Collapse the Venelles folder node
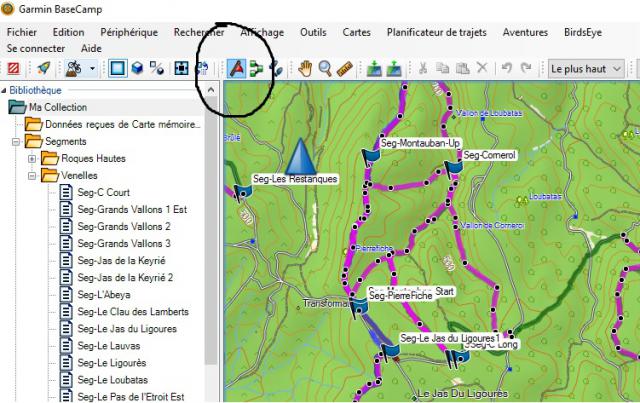Image resolution: width=640 pixels, height=403 pixels. tap(32, 176)
